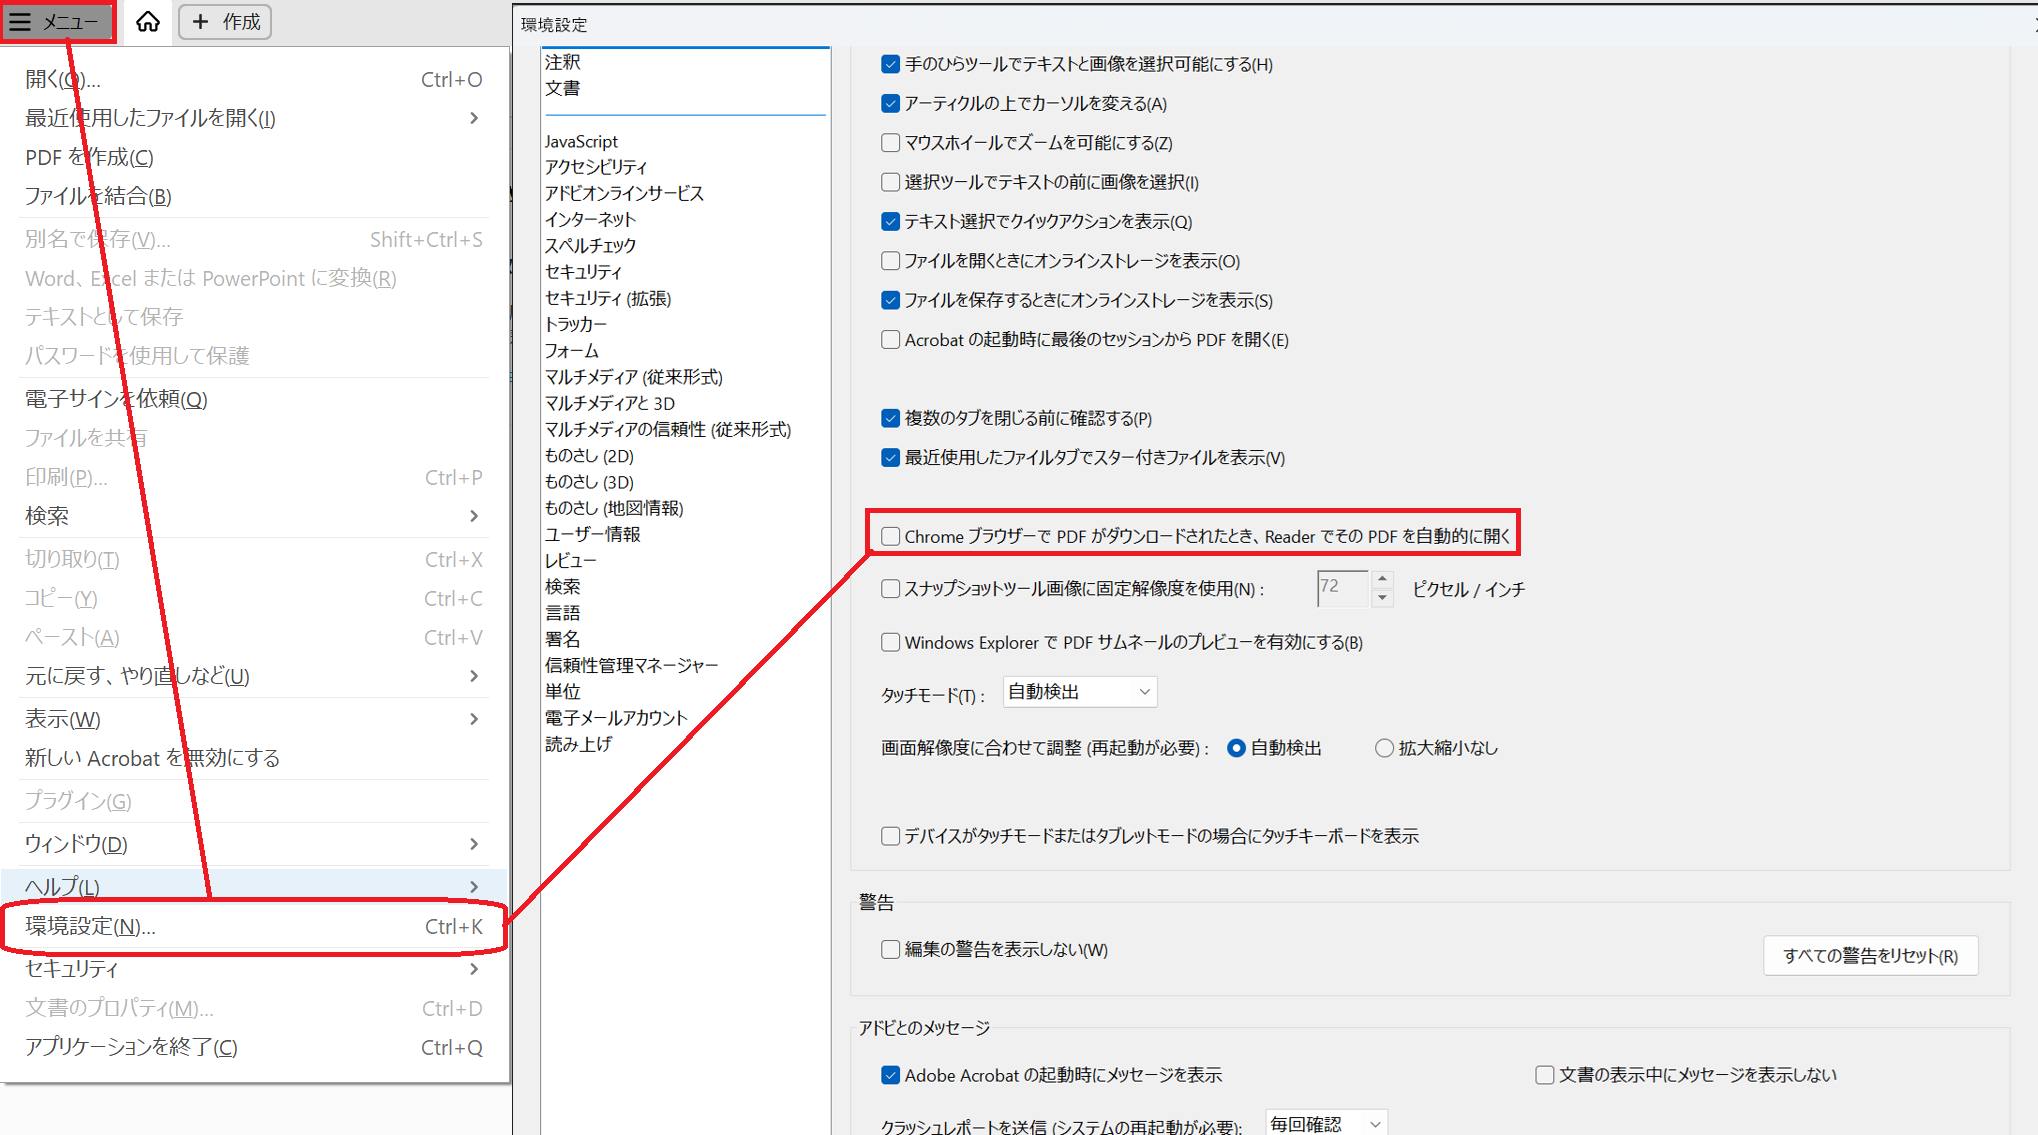The height and width of the screenshot is (1135, 2038).
Task: Select JavaScript category in preferences
Action: coord(581,141)
